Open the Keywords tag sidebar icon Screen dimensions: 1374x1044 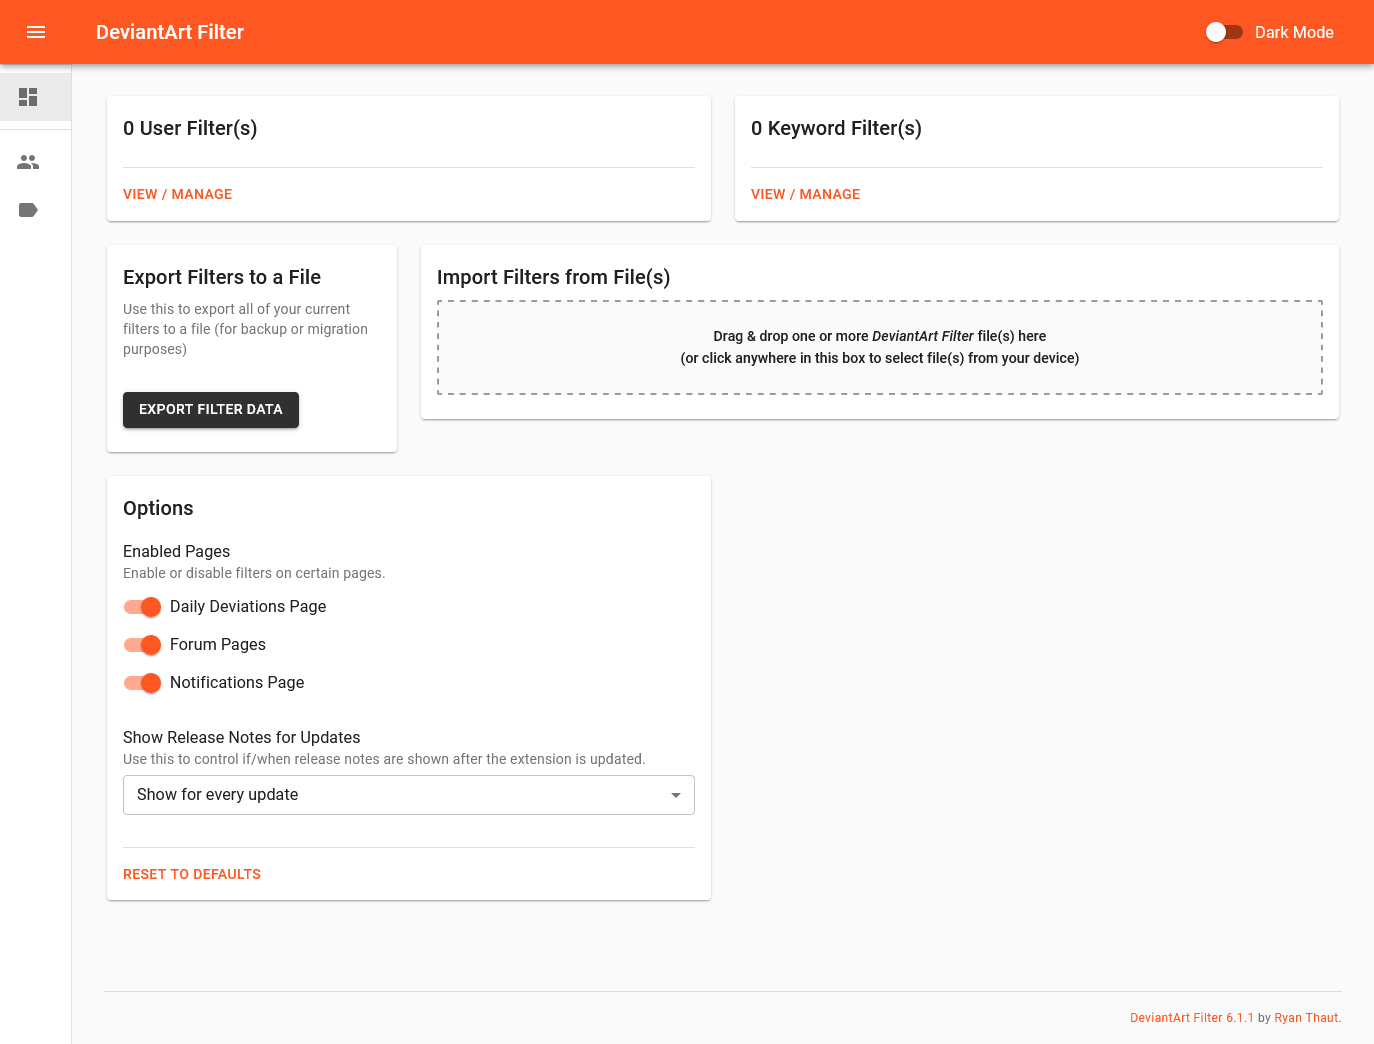(x=28, y=210)
